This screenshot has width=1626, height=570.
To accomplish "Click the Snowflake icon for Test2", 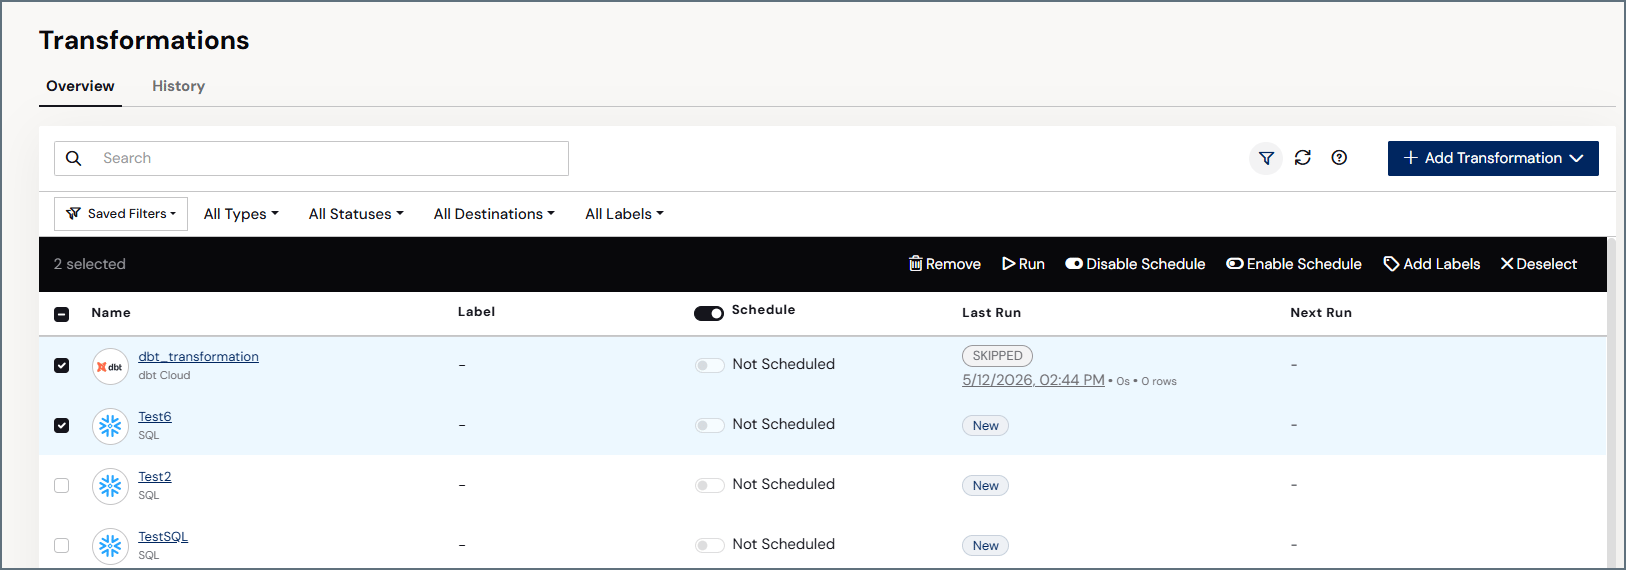I will (x=110, y=486).
